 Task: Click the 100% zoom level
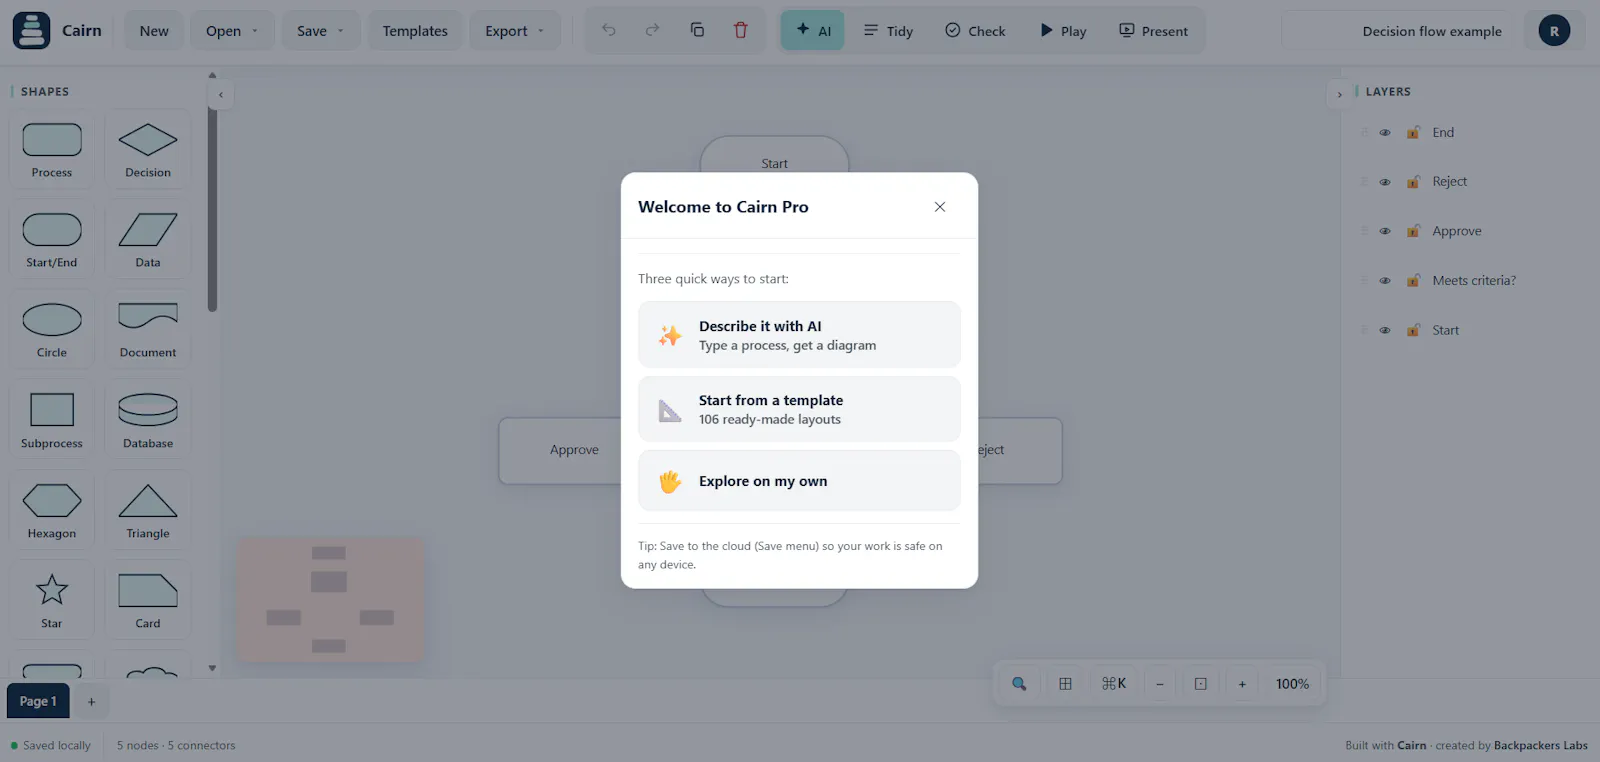1292,684
